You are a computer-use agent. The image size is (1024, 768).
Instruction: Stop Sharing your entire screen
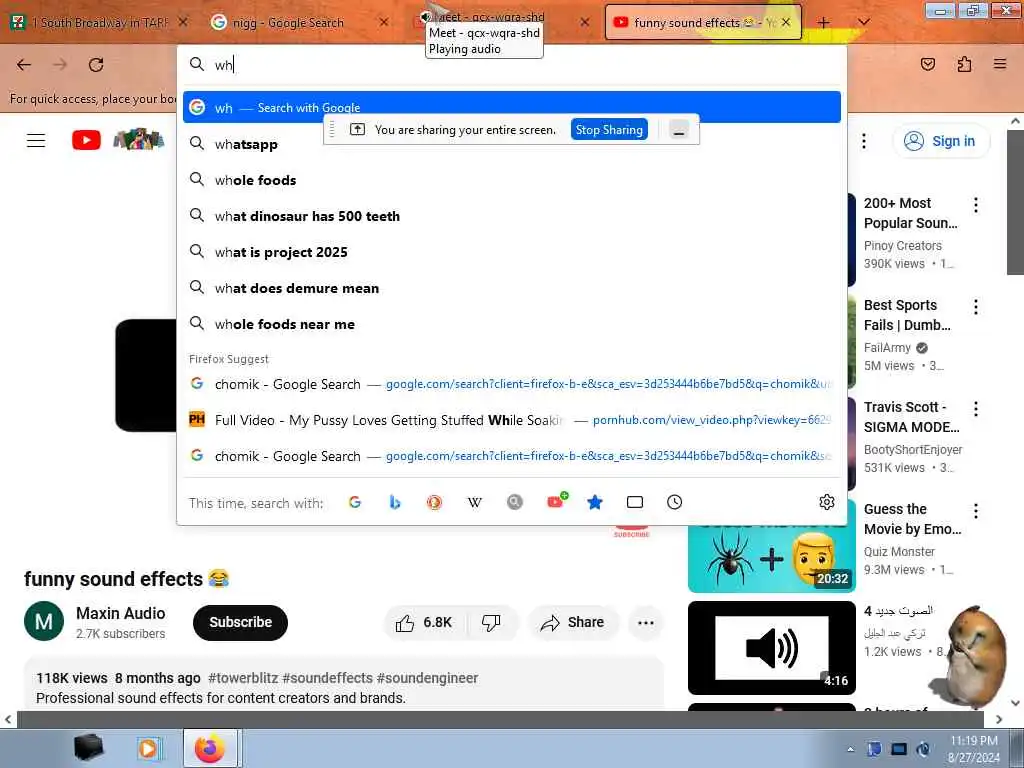[x=609, y=129]
